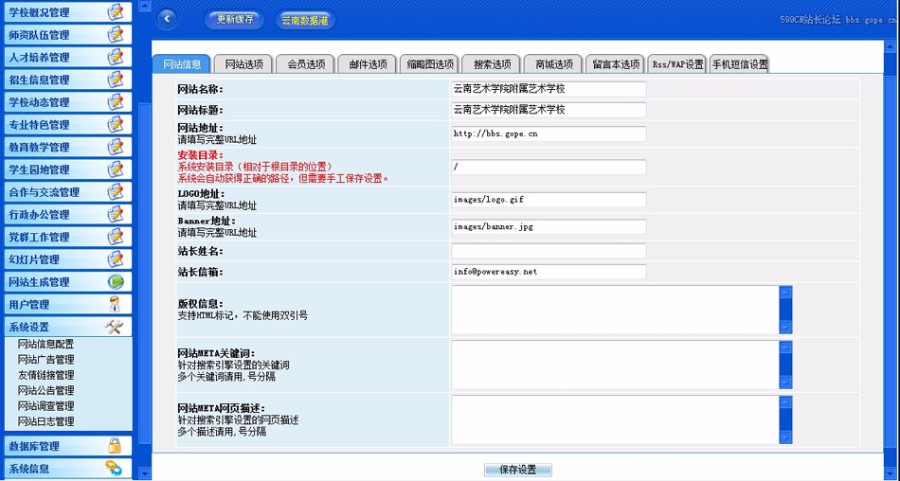Viewport: 900px width, 481px height.
Task: Open the 学校概况管理 menu section
Action: (x=68, y=12)
